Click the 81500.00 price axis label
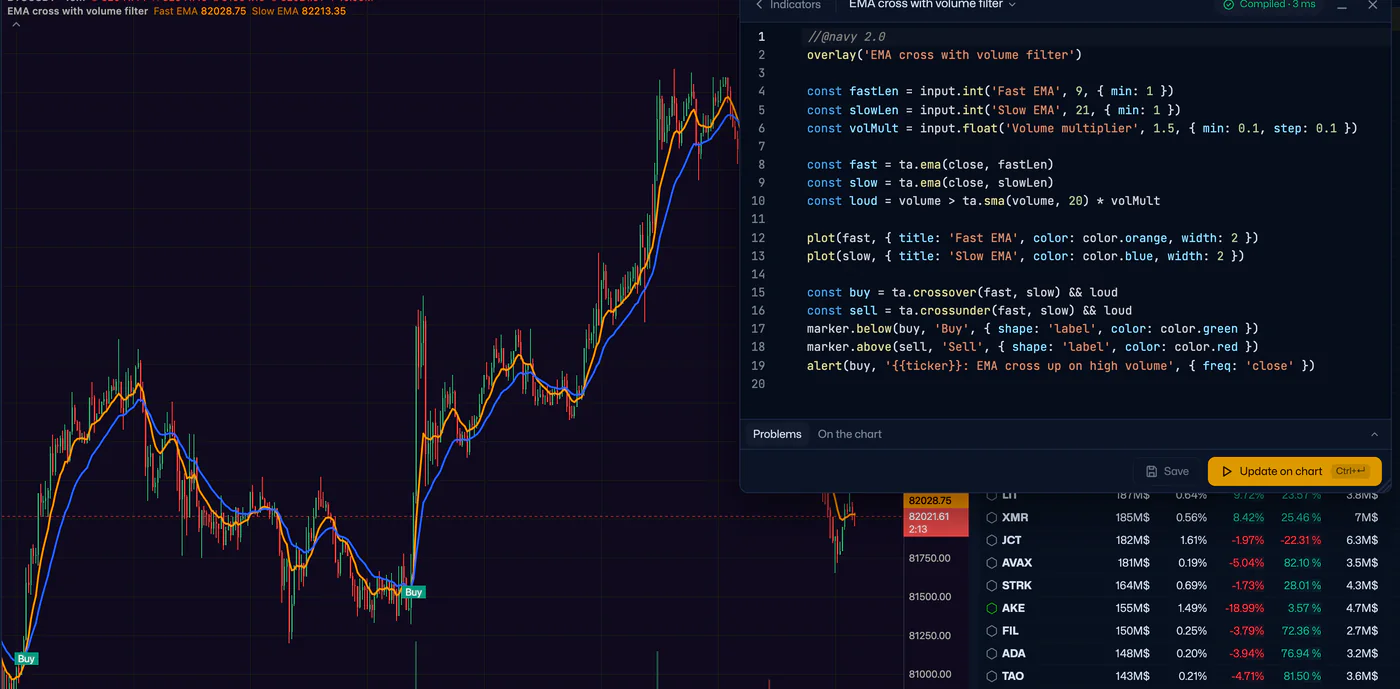1400x689 pixels. pyautogui.click(x=929, y=597)
